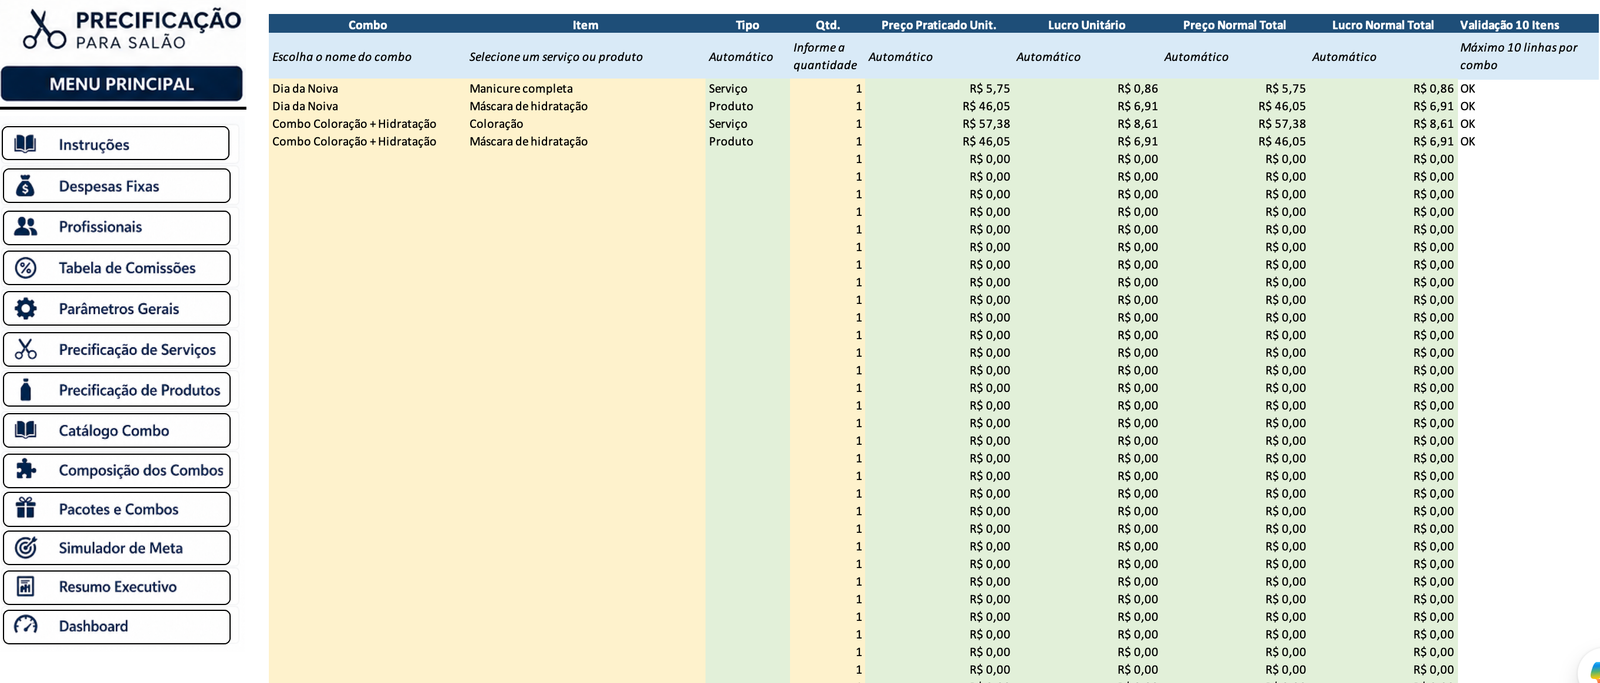Click the Item column header
Screen dimensions: 1600x683
point(586,25)
